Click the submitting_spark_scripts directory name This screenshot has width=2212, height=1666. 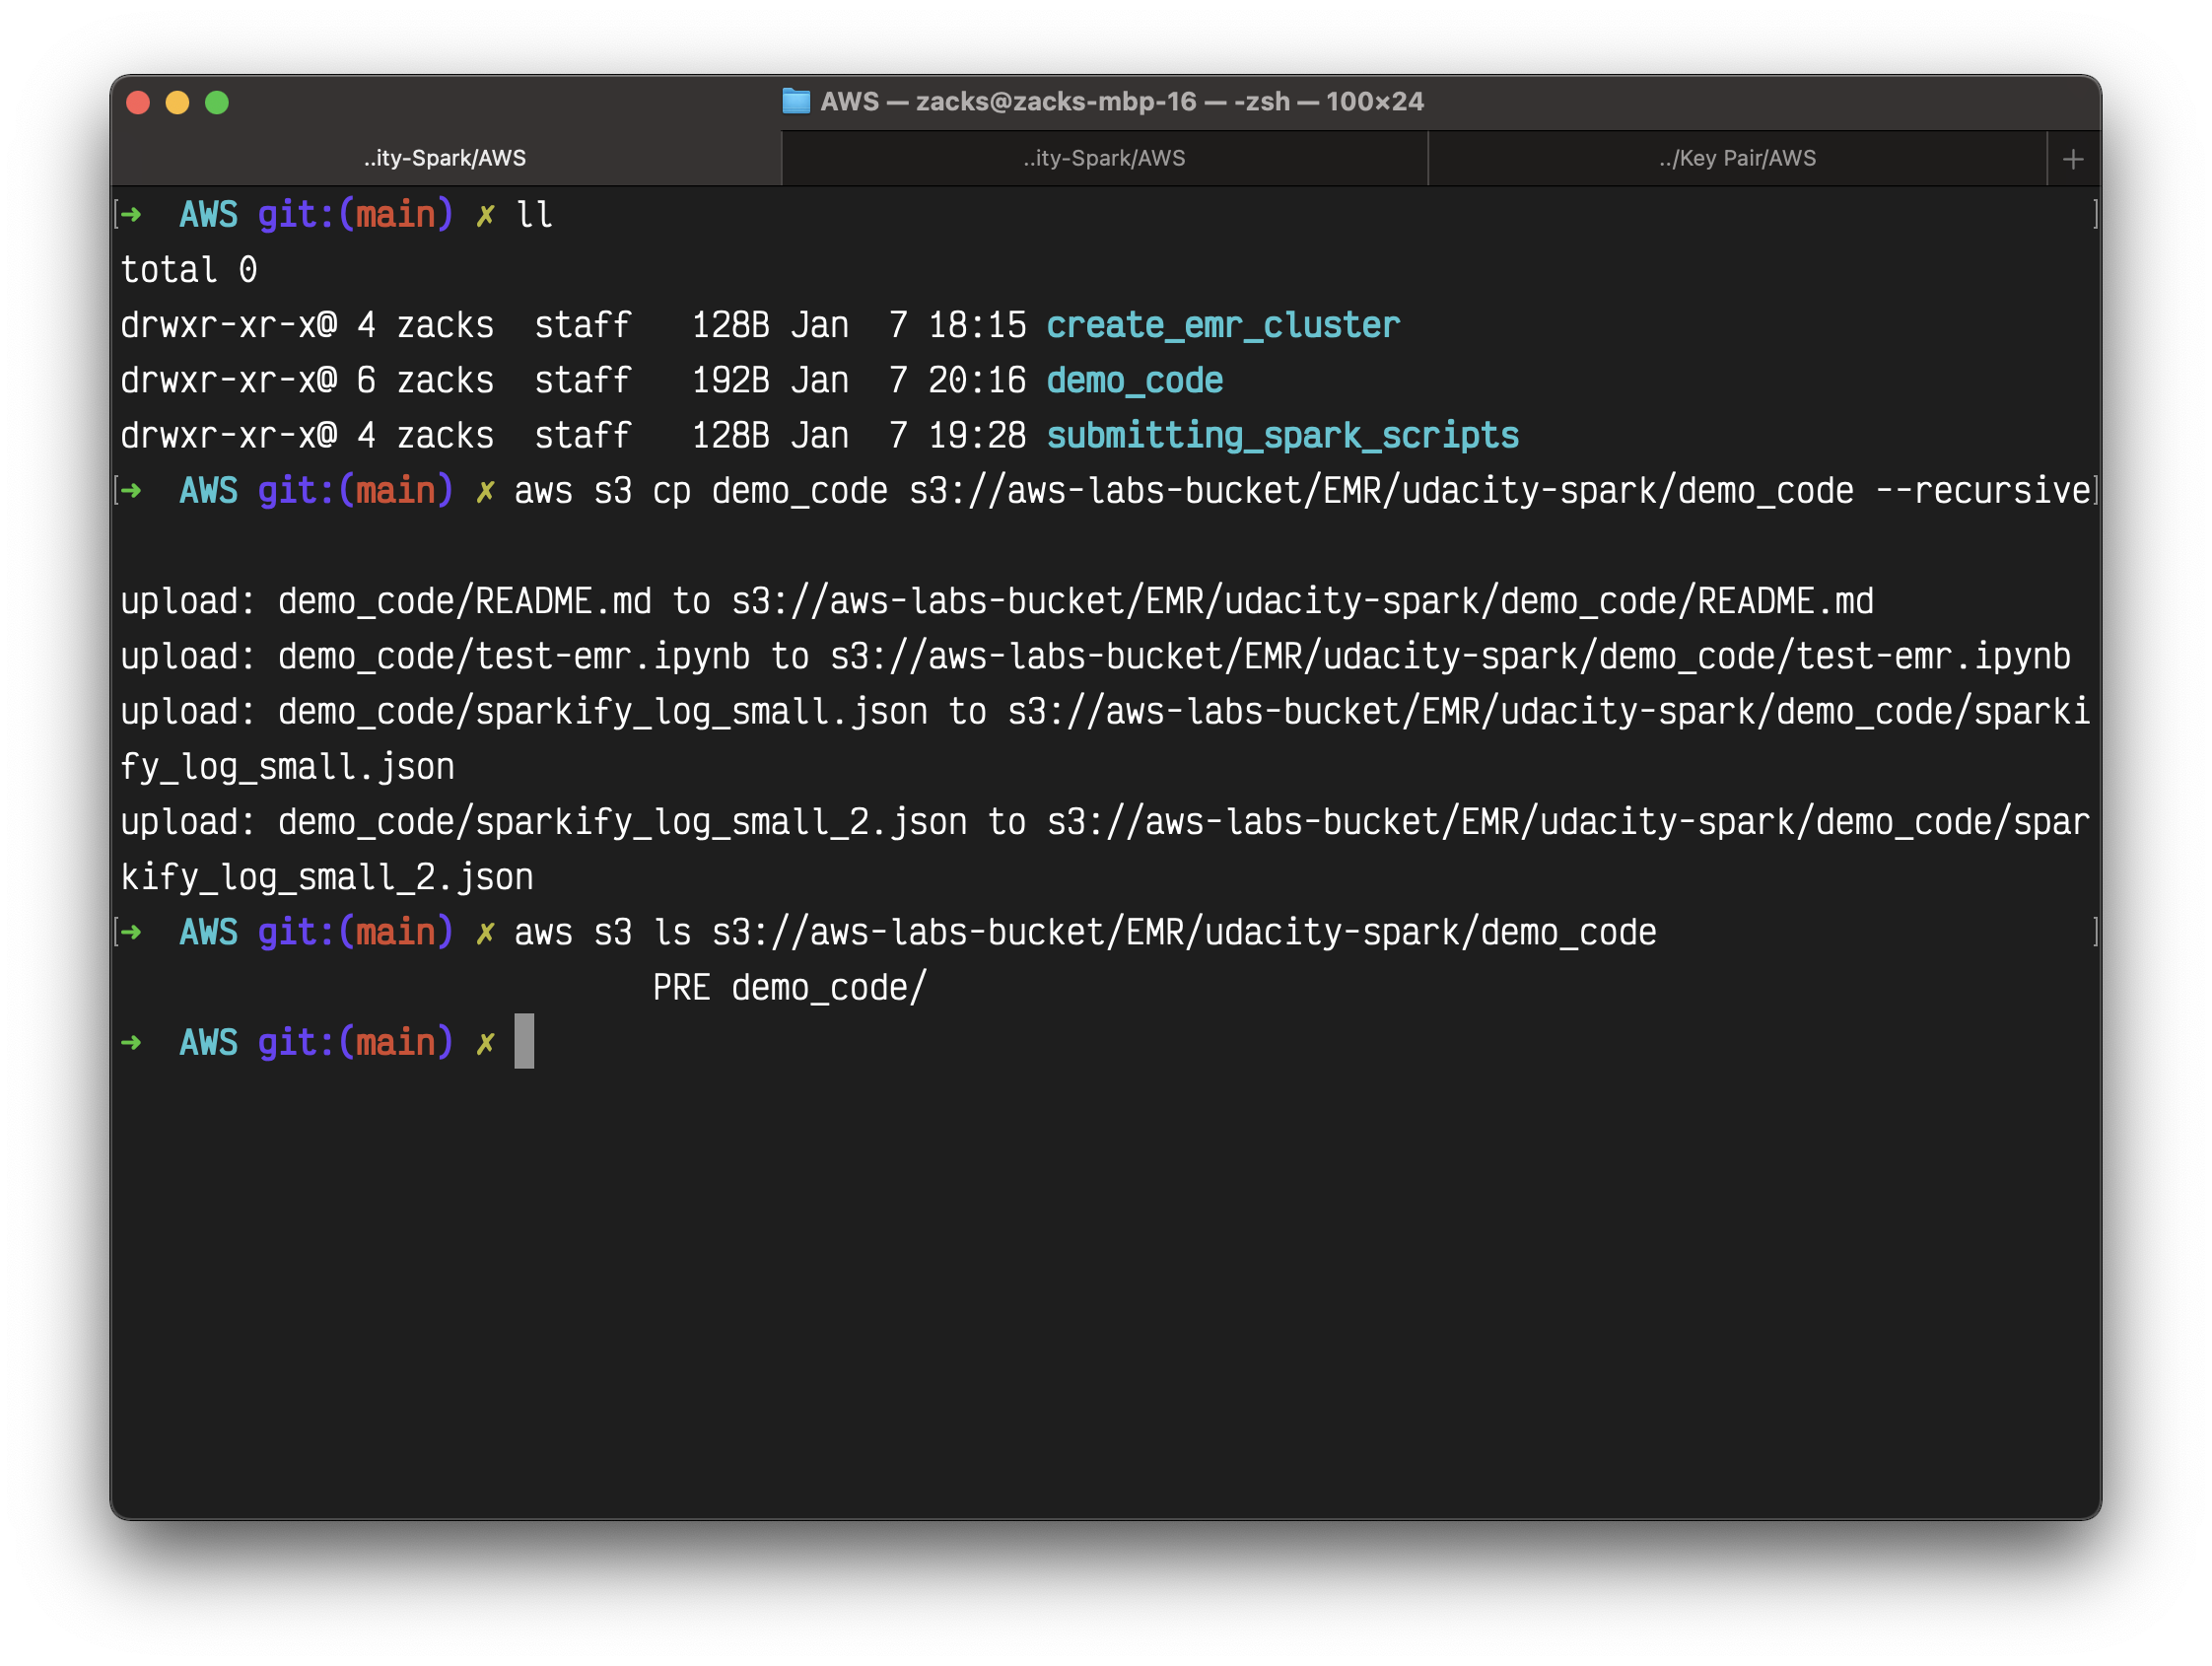pos(1282,436)
